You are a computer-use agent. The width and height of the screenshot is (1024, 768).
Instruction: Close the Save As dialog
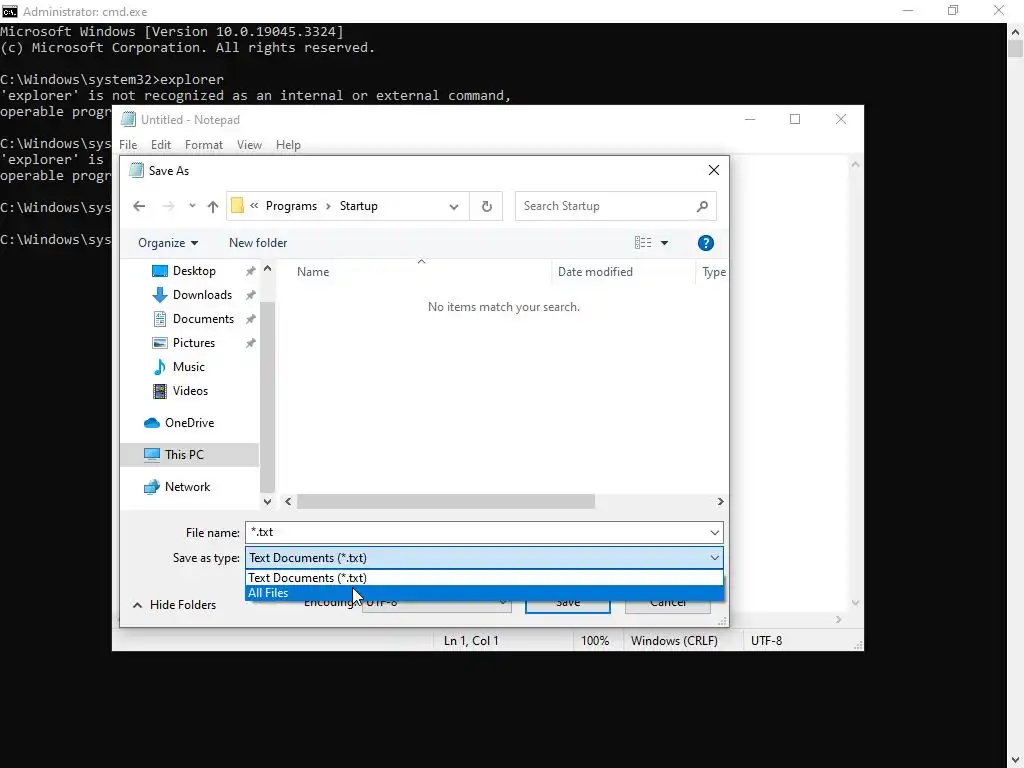[714, 170]
